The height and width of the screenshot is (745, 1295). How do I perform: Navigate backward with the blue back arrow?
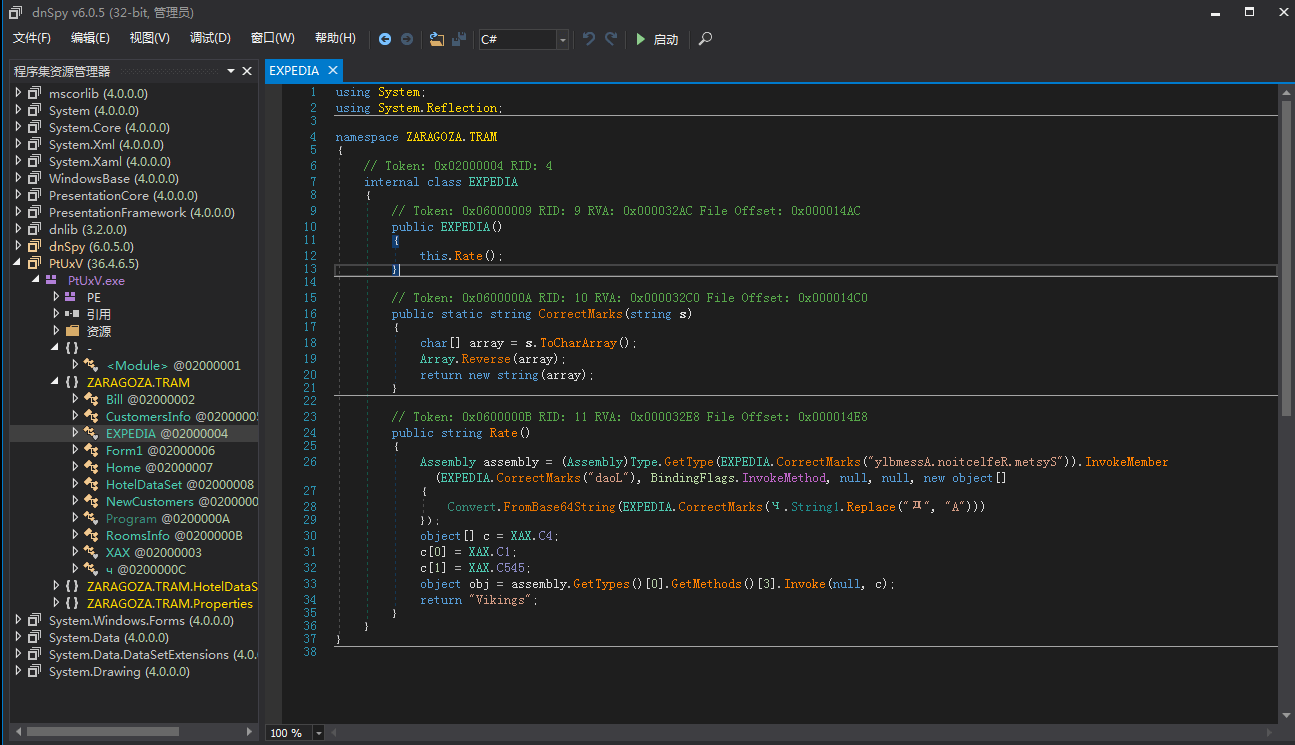coord(385,39)
